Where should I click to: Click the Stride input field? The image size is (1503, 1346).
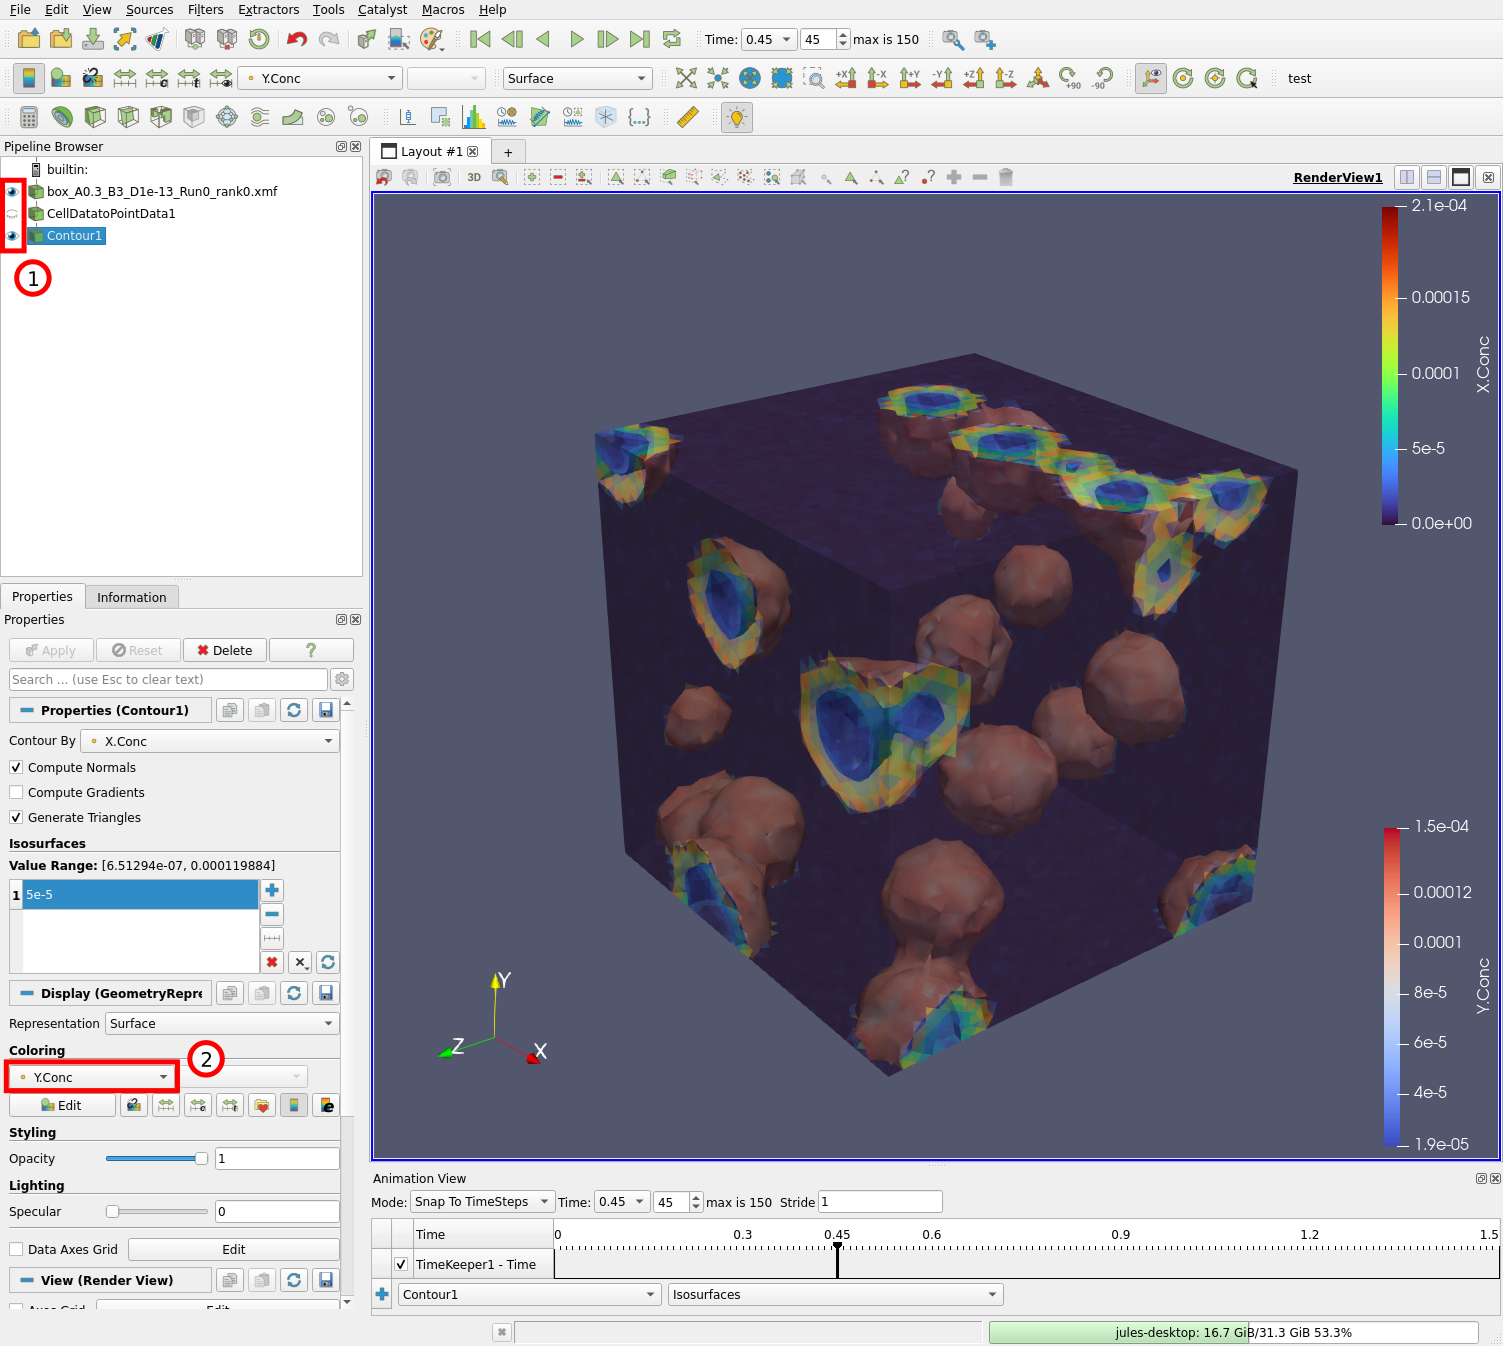[x=880, y=1201]
